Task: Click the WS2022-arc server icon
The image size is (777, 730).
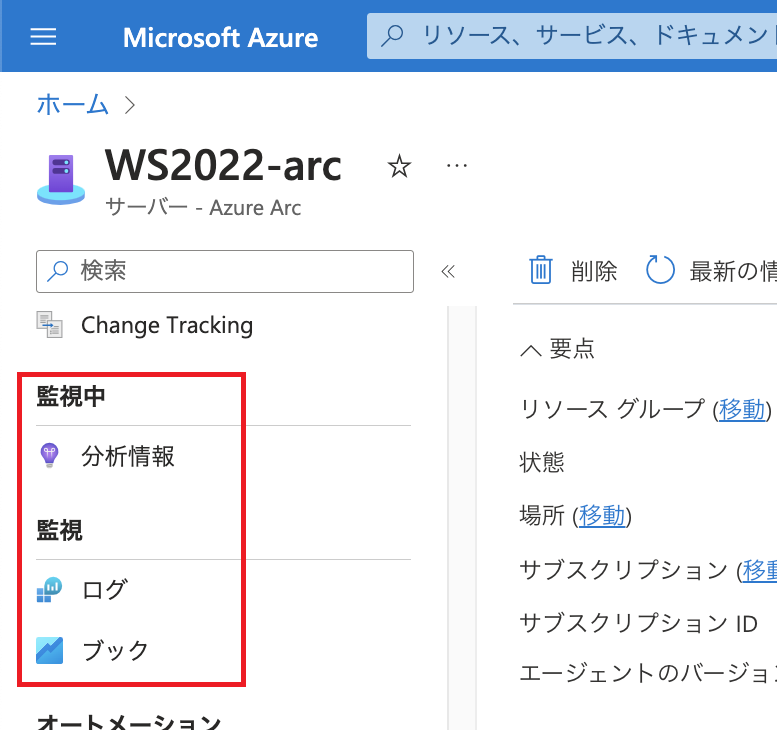Action: 61,179
